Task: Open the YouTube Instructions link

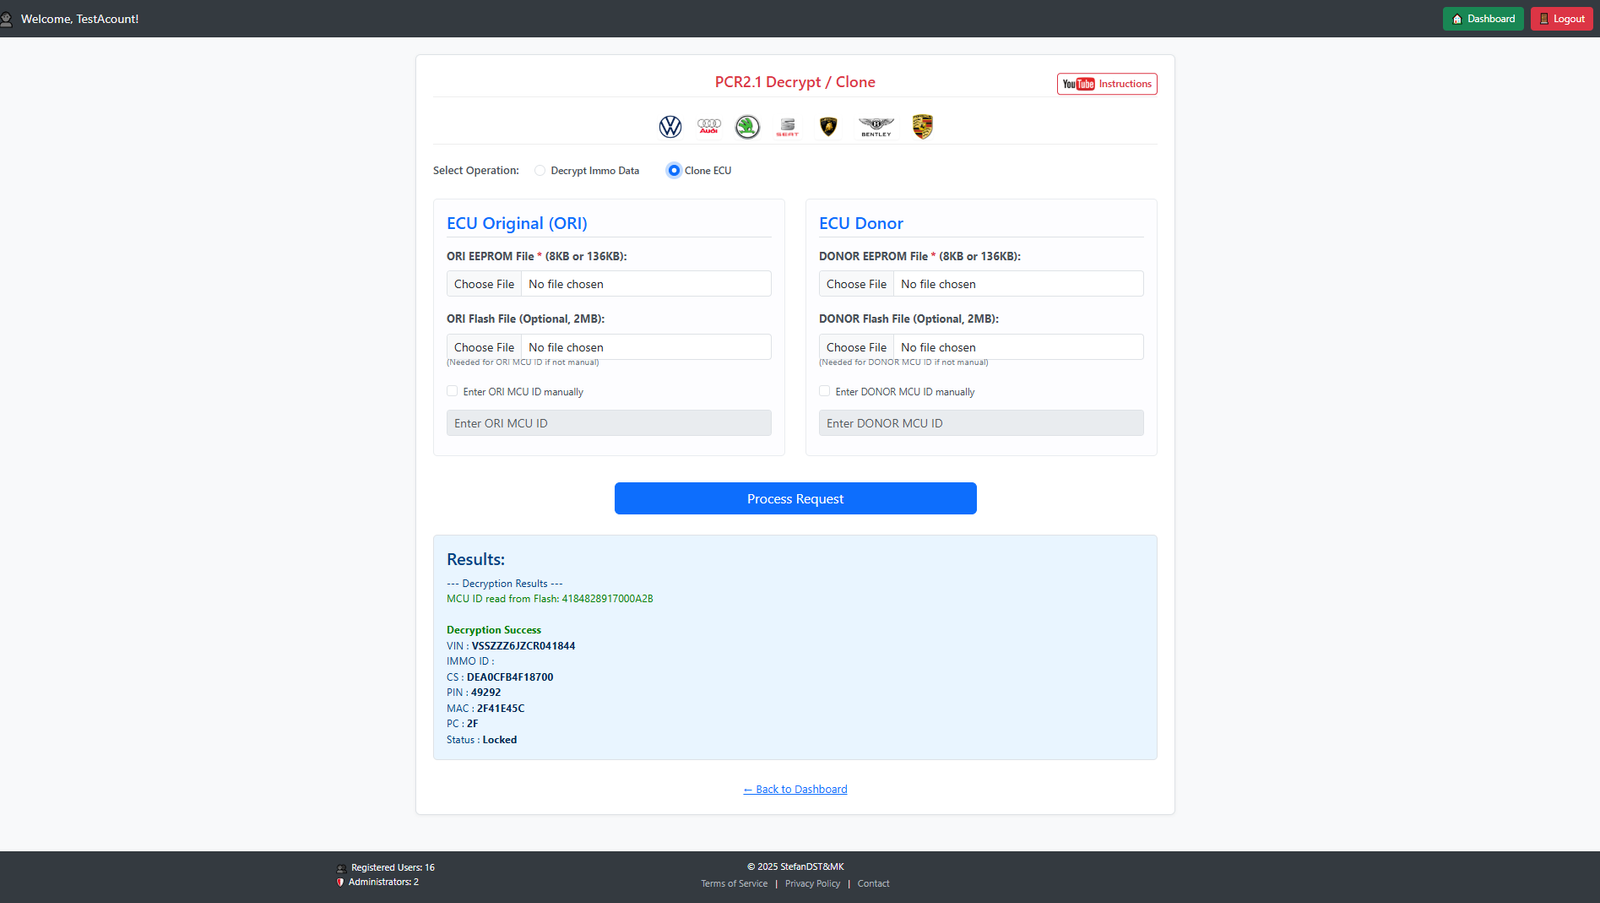Action: 1107,84
